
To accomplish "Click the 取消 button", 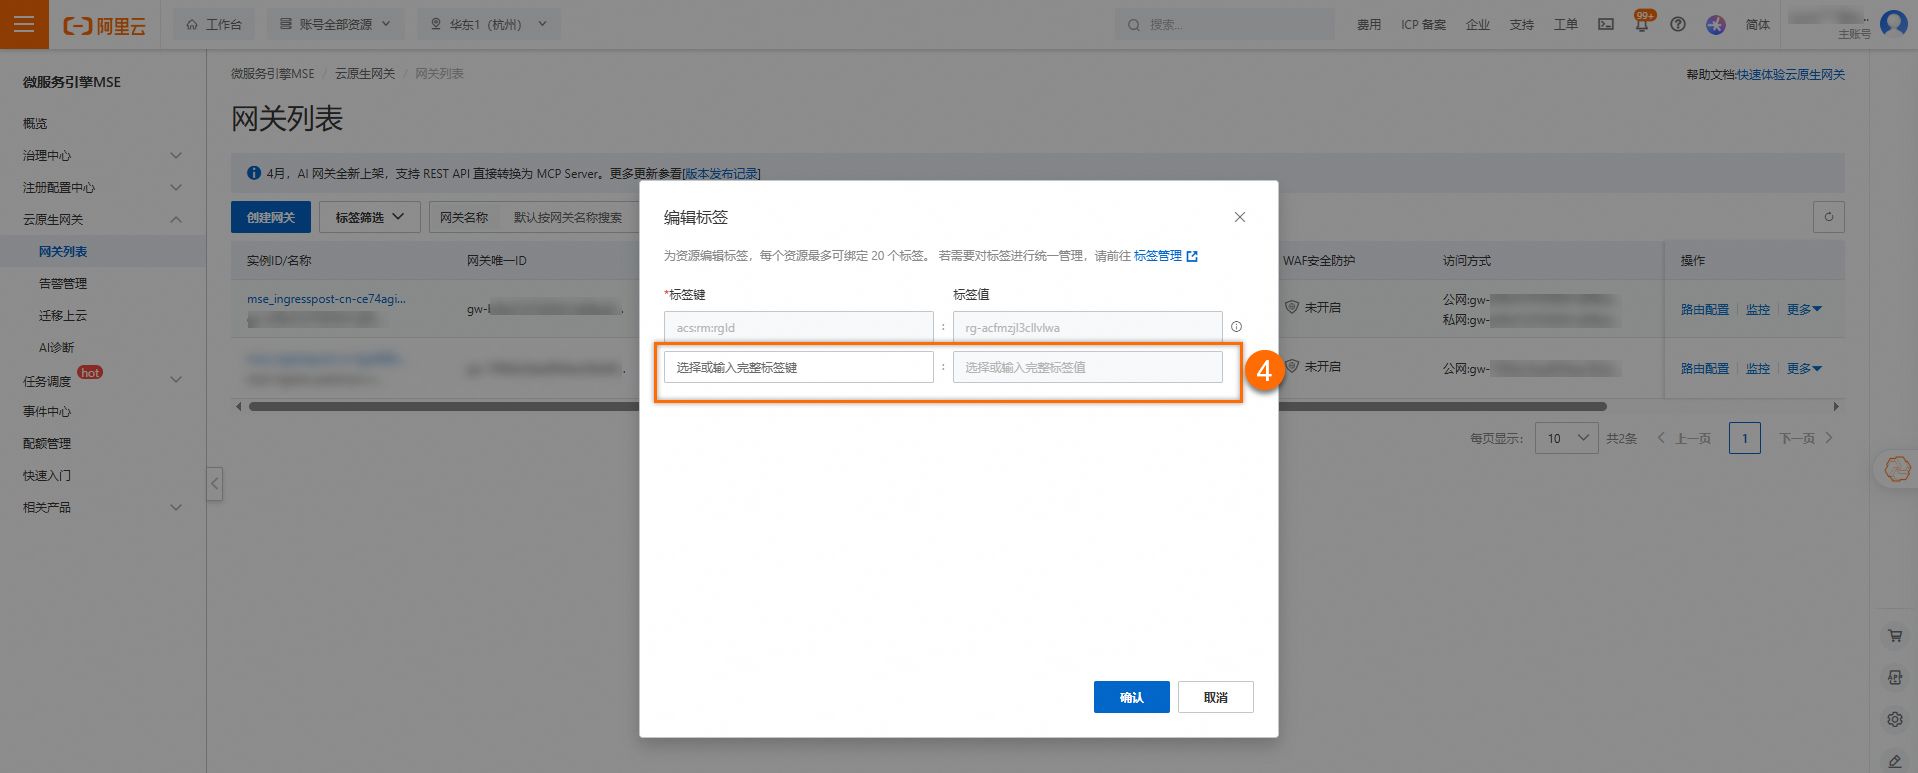I will click(1216, 697).
